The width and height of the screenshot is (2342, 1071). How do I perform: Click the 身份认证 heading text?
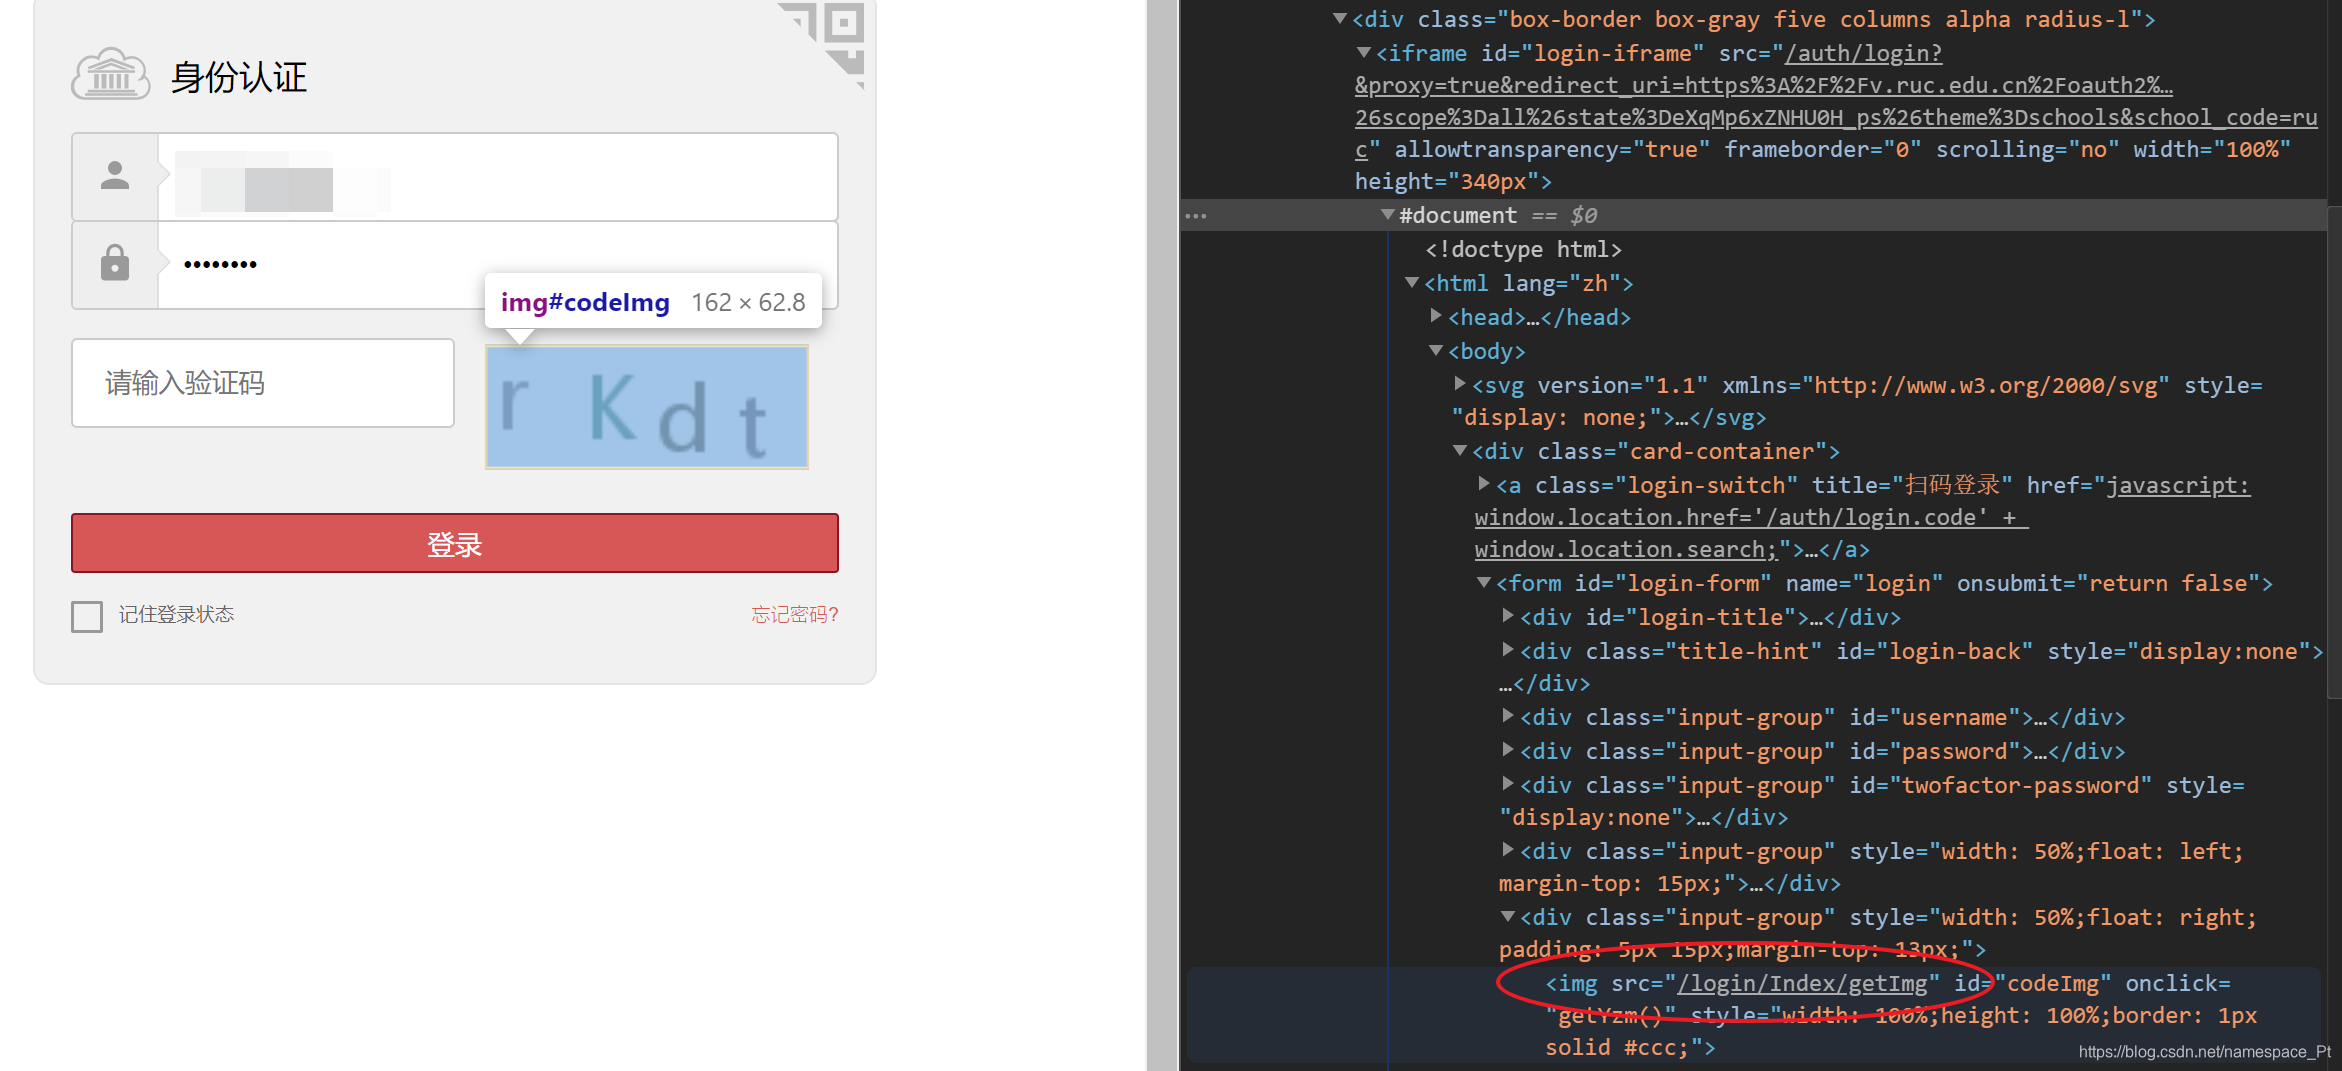[239, 77]
